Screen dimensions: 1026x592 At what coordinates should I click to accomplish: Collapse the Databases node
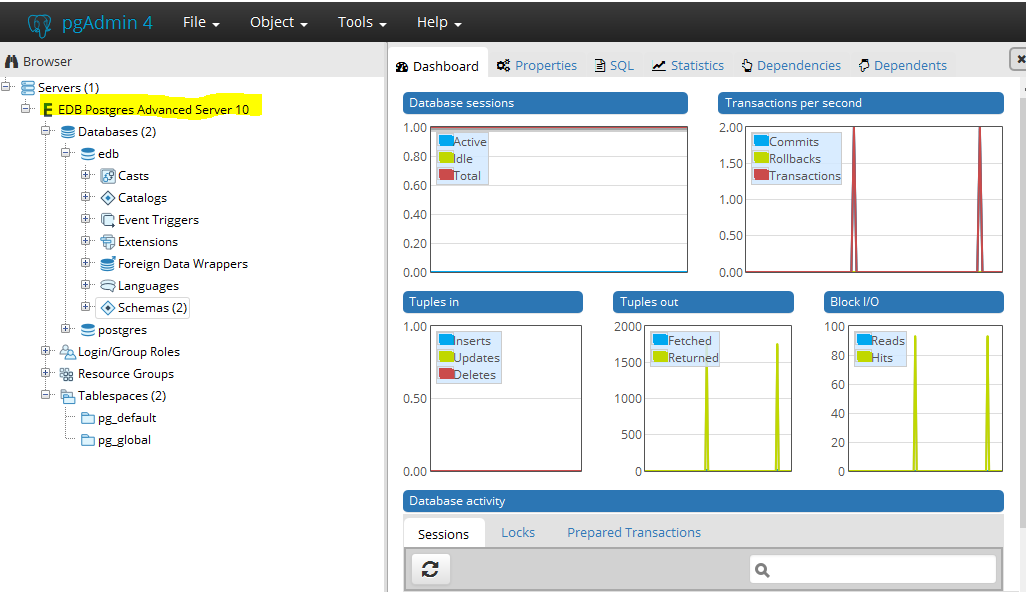tap(46, 130)
